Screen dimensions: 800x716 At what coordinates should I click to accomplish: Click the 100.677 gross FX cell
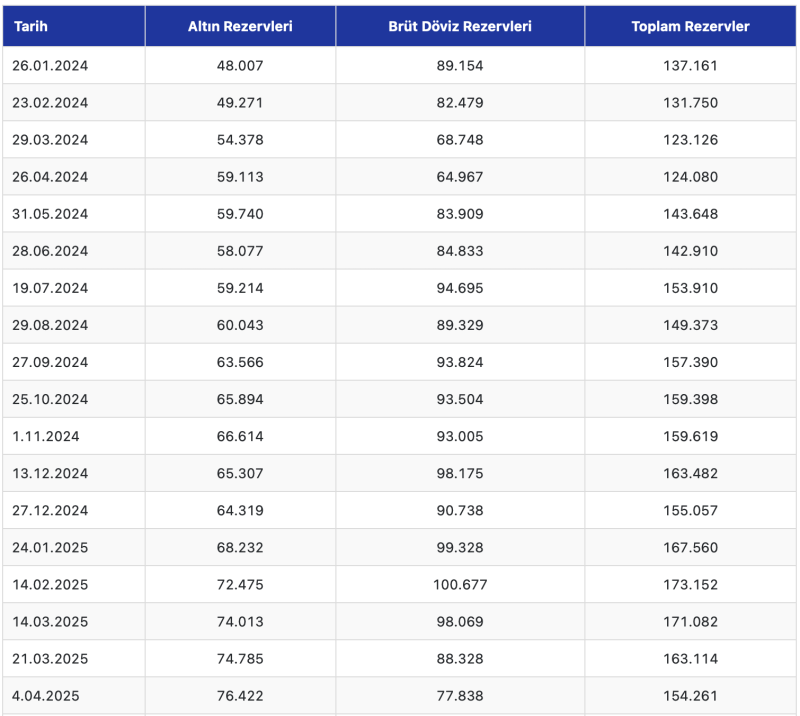[x=460, y=584]
